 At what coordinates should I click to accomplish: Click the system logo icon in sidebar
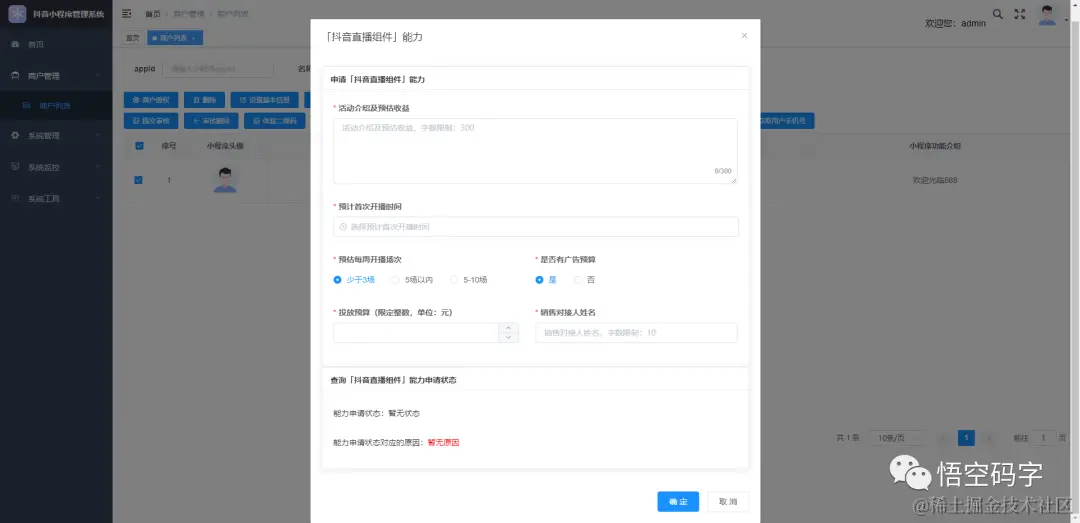(x=17, y=14)
